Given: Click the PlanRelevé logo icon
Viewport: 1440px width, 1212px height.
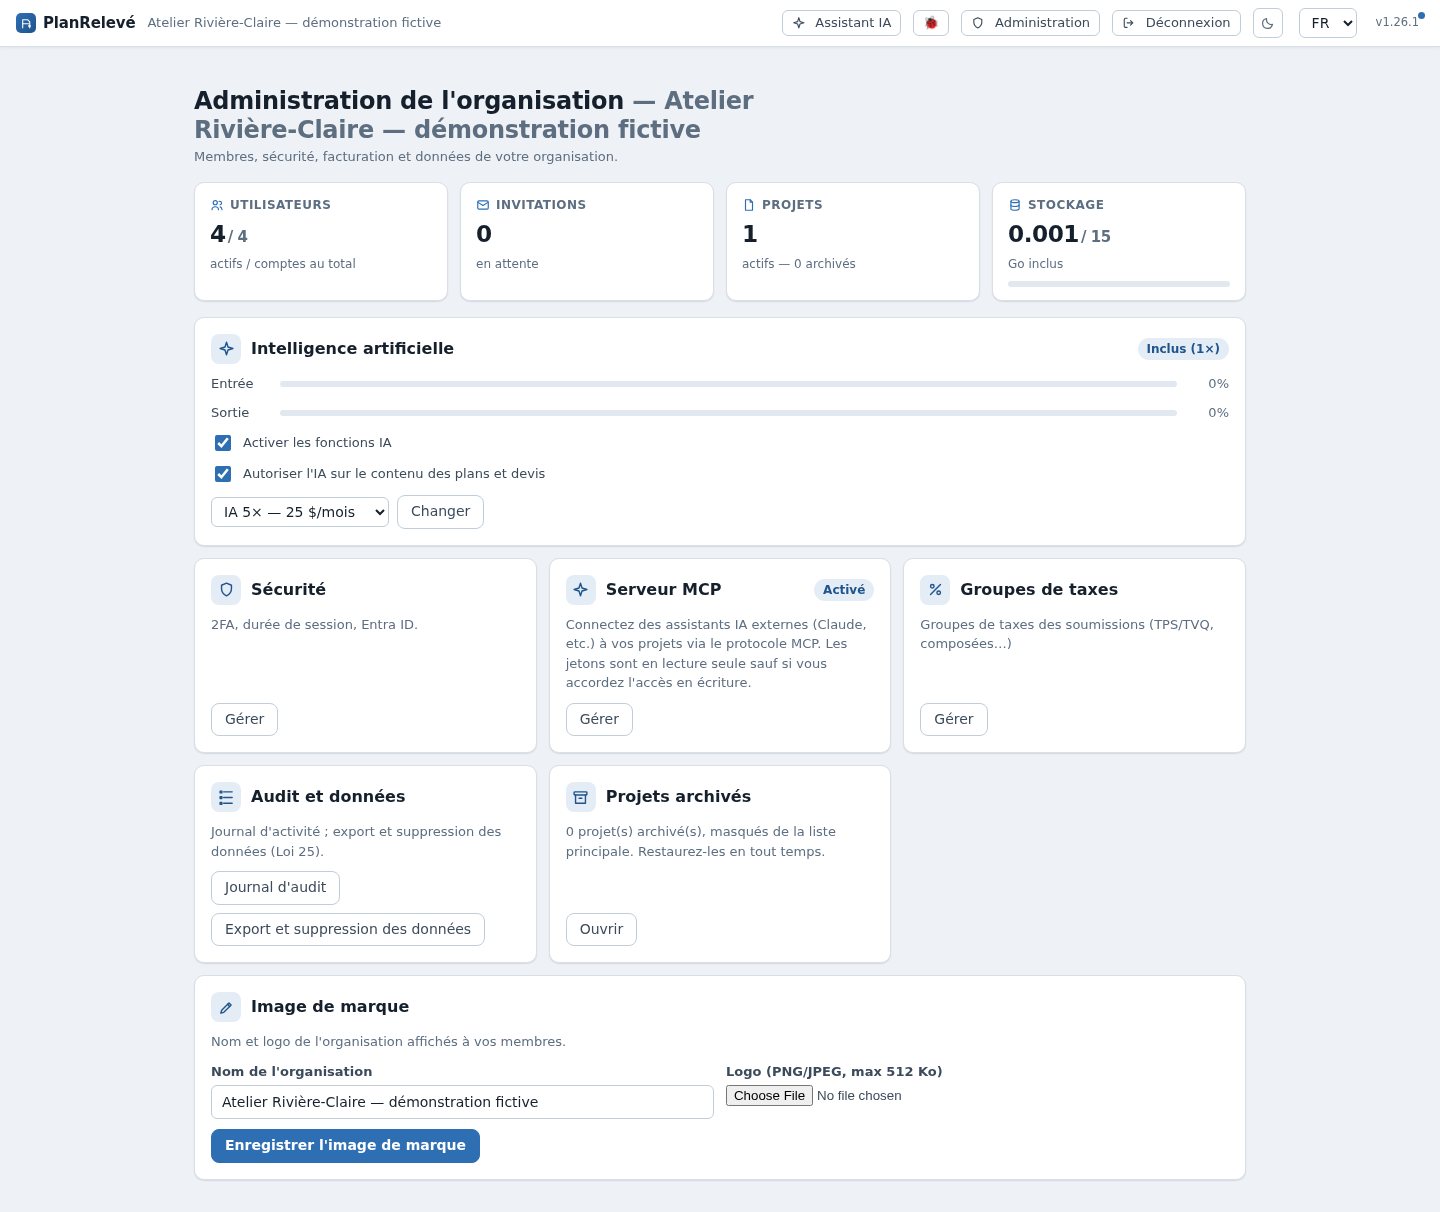Looking at the screenshot, I should pos(26,23).
